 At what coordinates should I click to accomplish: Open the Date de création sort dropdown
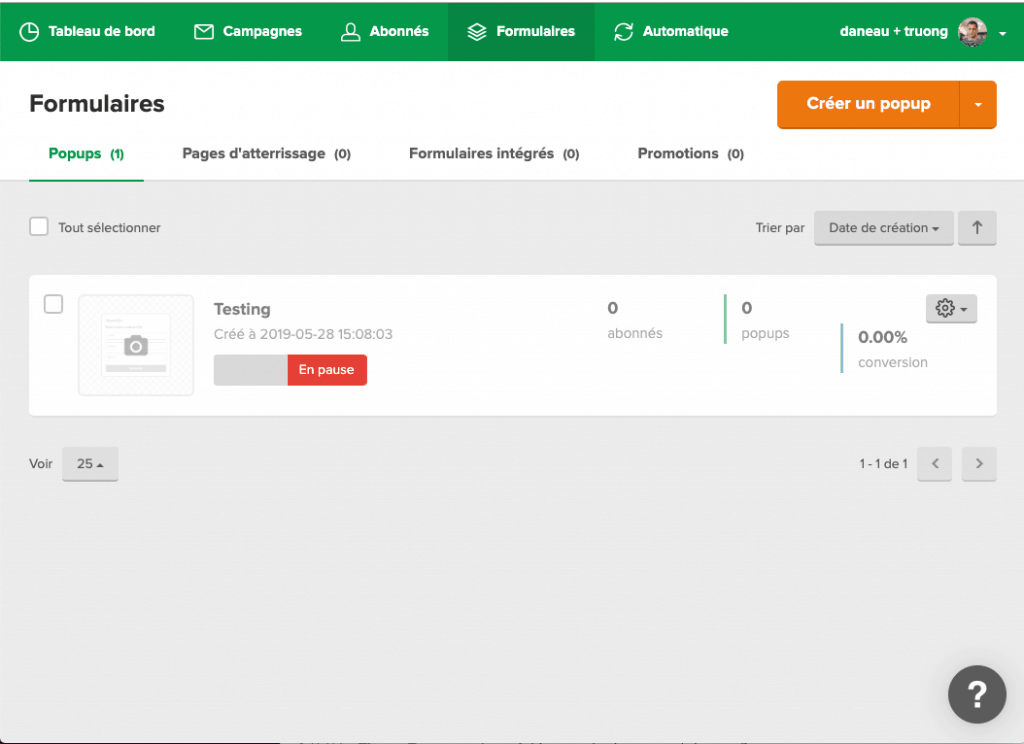coord(883,228)
